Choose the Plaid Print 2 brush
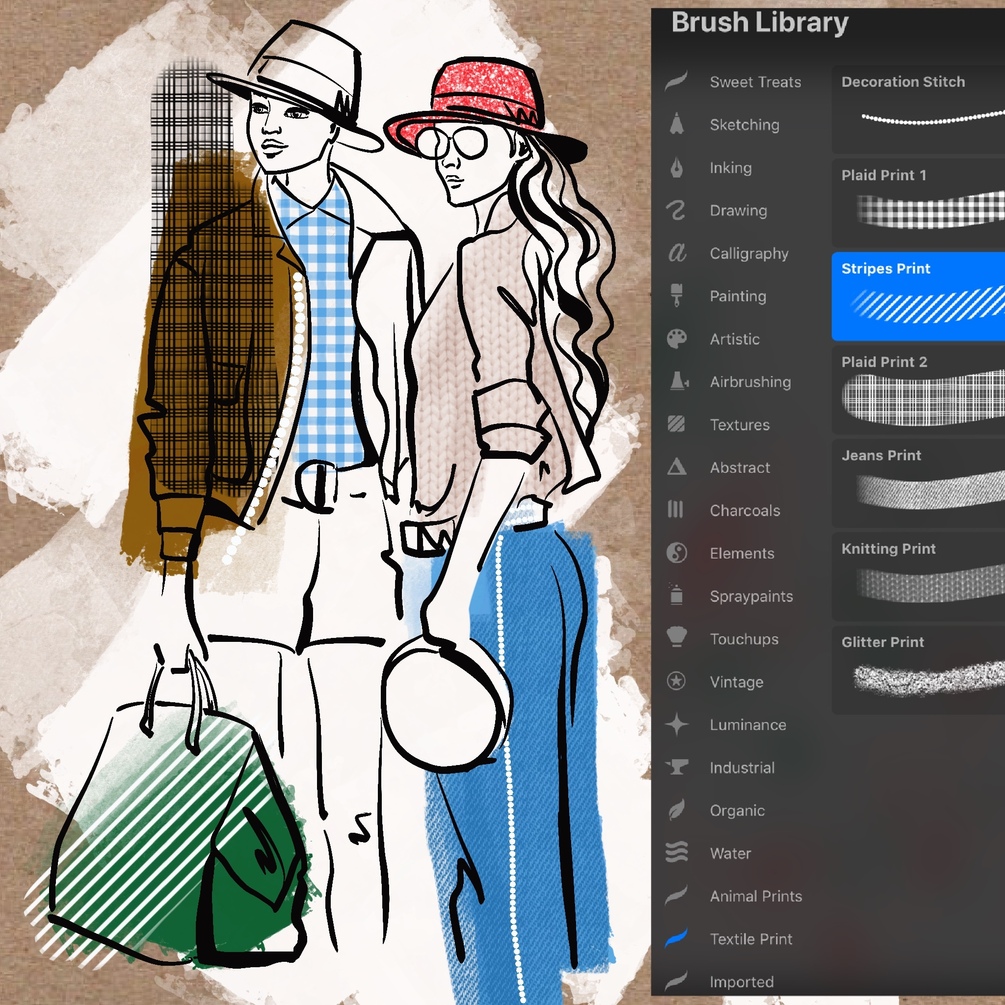Viewport: 1005px width, 1005px height. coord(918,390)
